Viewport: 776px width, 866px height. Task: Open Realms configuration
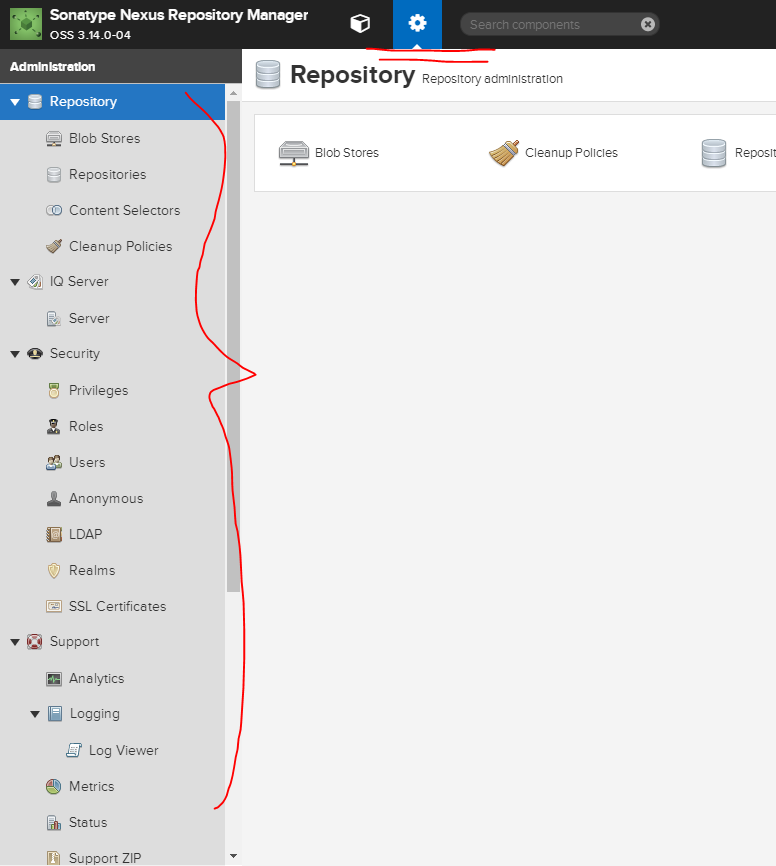[x=92, y=571]
